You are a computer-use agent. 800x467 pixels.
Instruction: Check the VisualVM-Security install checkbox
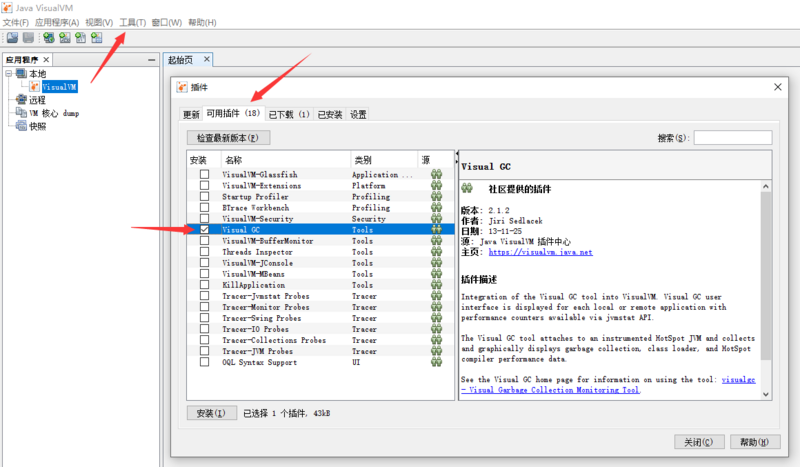[204, 218]
